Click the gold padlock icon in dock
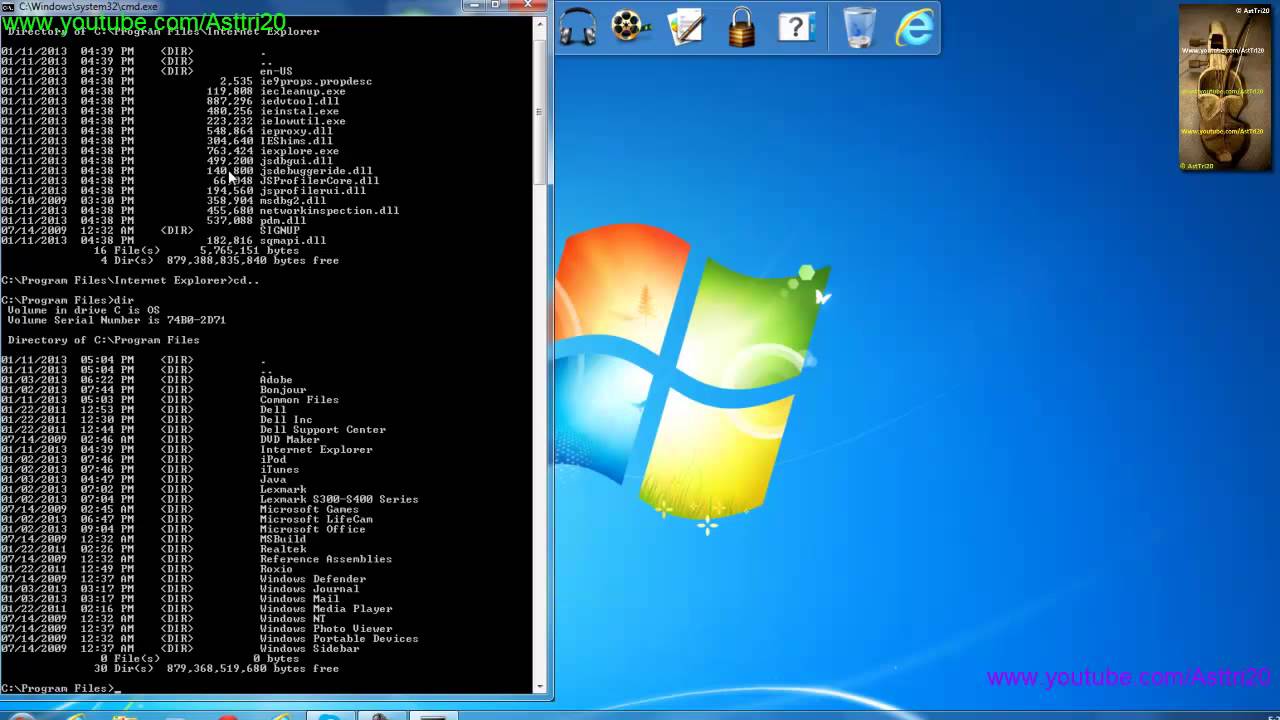This screenshot has width=1280, height=720. tap(741, 27)
